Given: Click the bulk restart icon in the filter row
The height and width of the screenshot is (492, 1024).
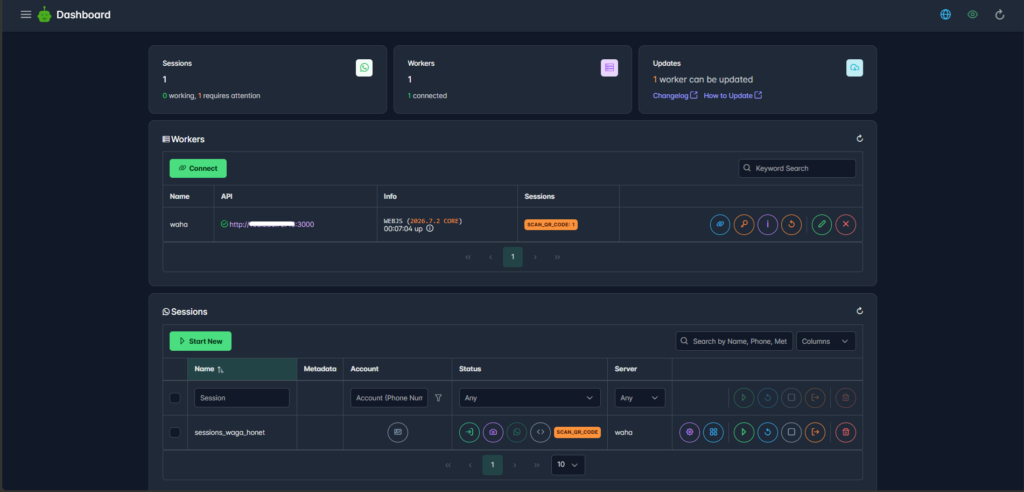Looking at the screenshot, I should [x=767, y=397].
